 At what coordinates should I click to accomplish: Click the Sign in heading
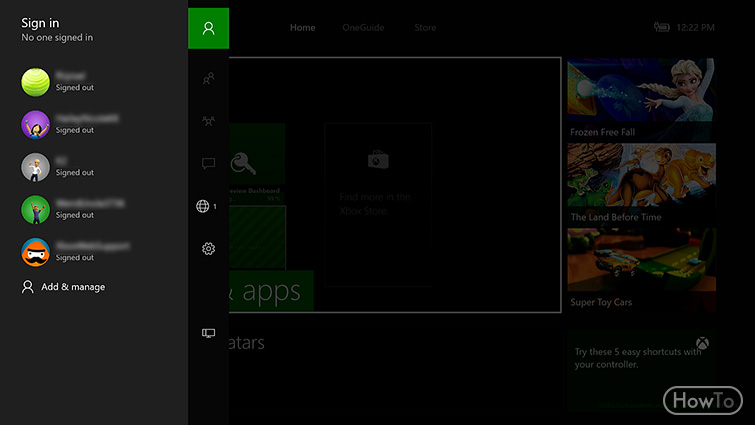click(40, 23)
